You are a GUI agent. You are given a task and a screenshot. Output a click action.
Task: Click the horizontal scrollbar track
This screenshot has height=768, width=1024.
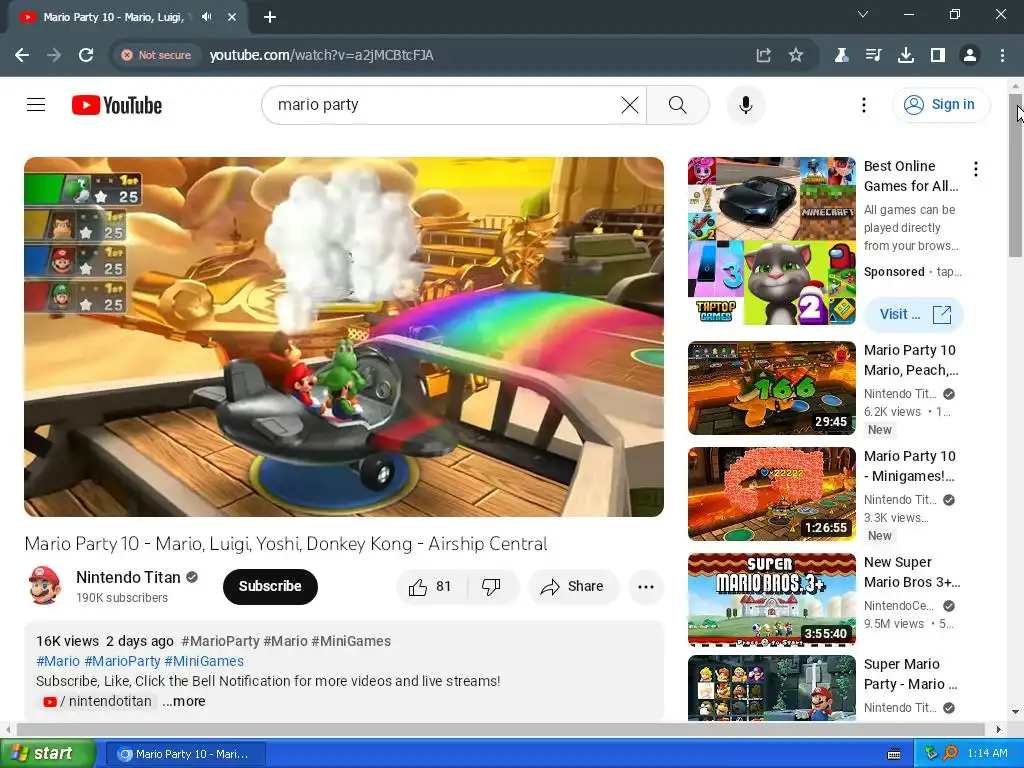coord(501,729)
